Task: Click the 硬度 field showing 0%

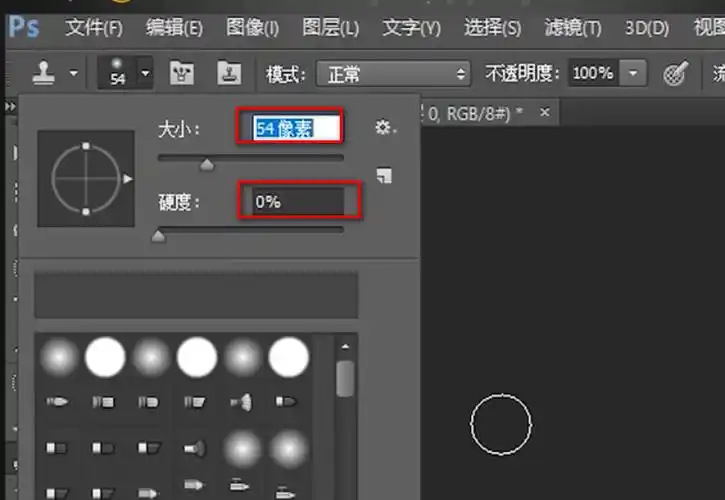Action: pyautogui.click(x=299, y=200)
